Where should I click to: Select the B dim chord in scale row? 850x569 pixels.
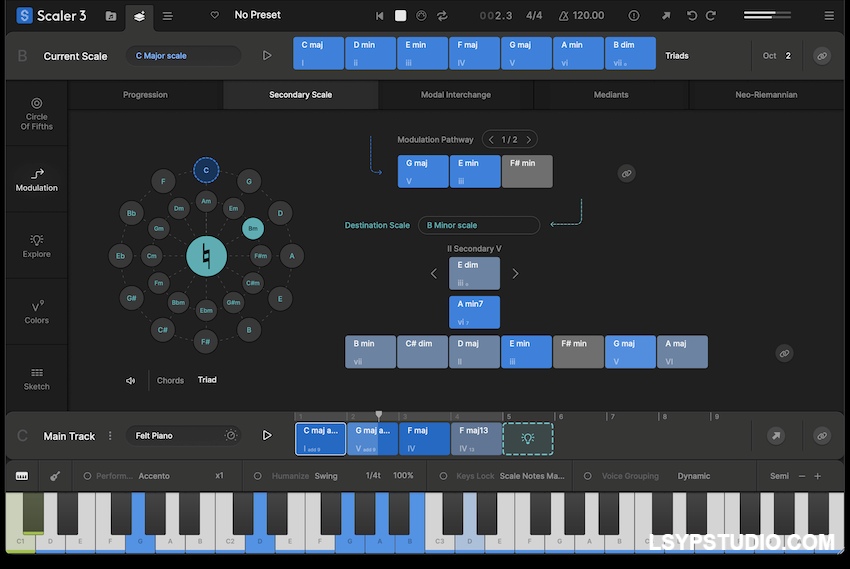point(630,53)
